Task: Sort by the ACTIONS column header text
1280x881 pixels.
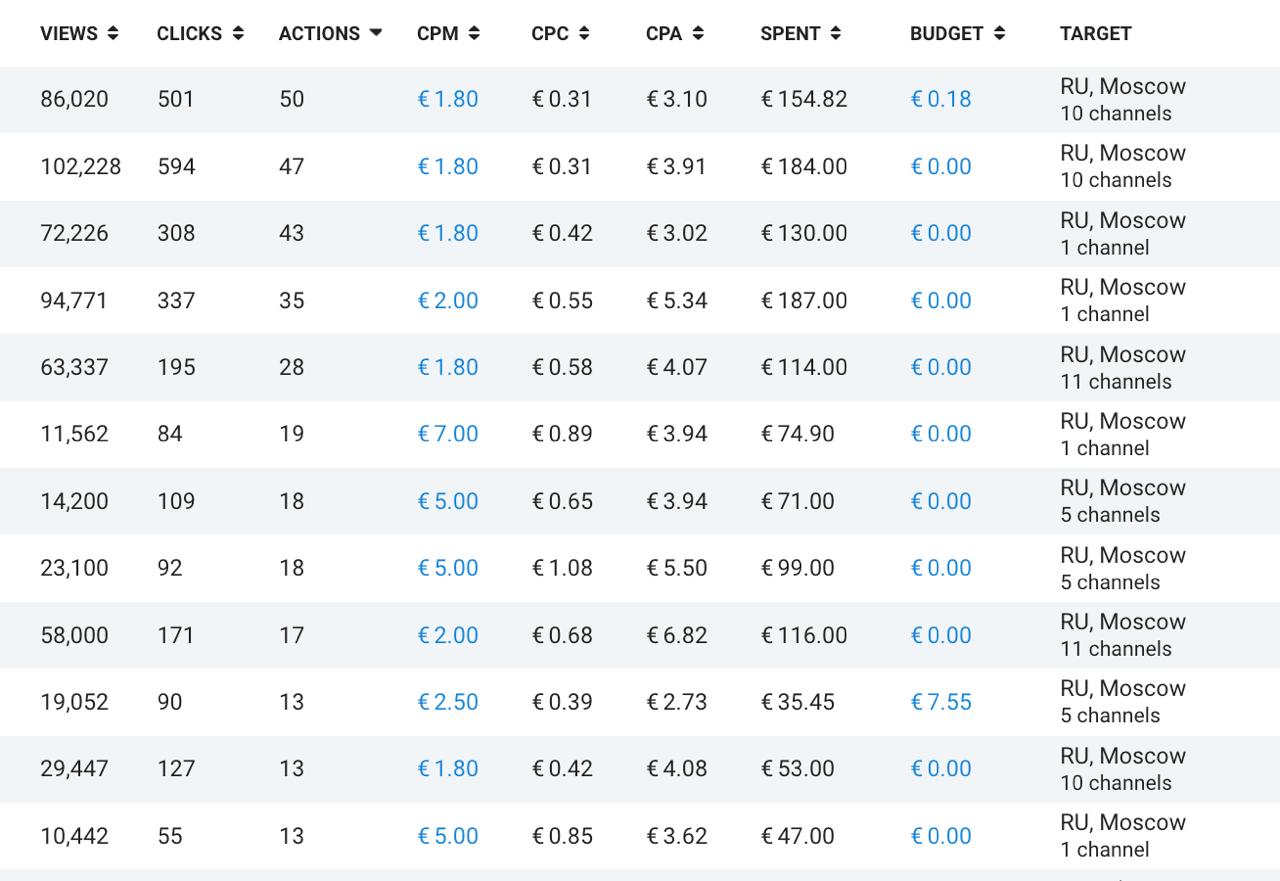Action: (319, 33)
